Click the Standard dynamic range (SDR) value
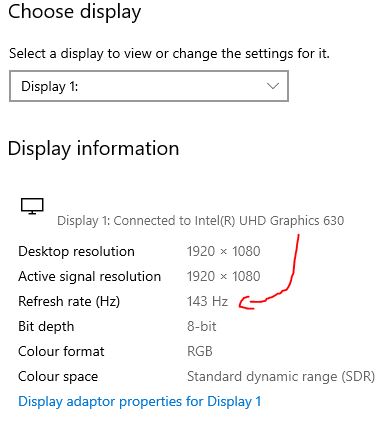The image size is (391, 426). [x=281, y=377]
